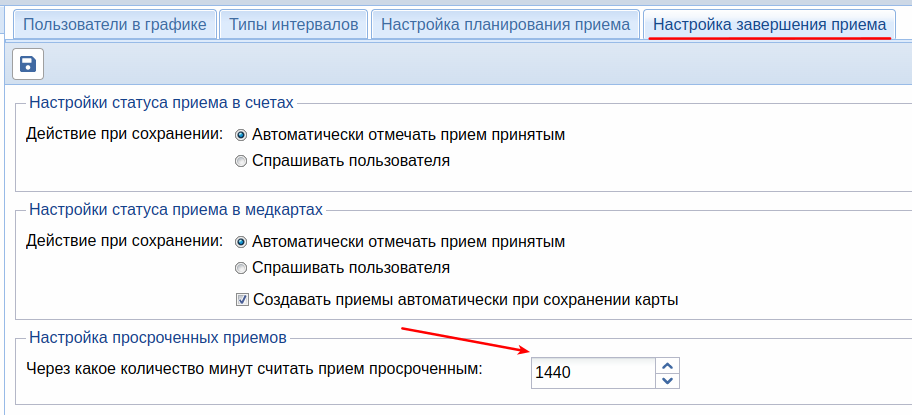Toggle "Создавать приемы автоматически при сохранении карты" checkbox
The height and width of the screenshot is (415, 912).
point(242,299)
